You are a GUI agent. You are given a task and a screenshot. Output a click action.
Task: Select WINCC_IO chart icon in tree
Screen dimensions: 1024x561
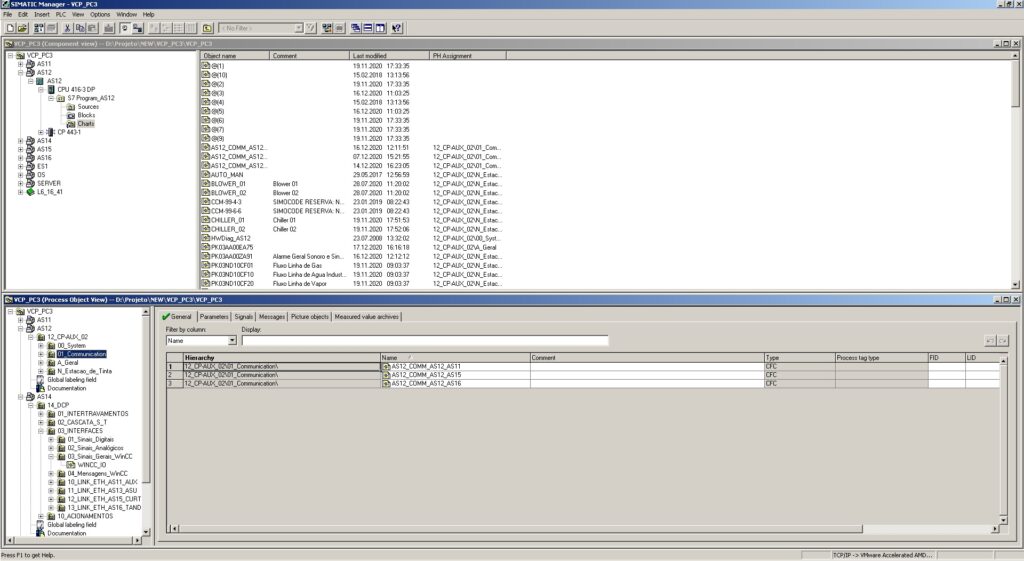click(x=71, y=465)
